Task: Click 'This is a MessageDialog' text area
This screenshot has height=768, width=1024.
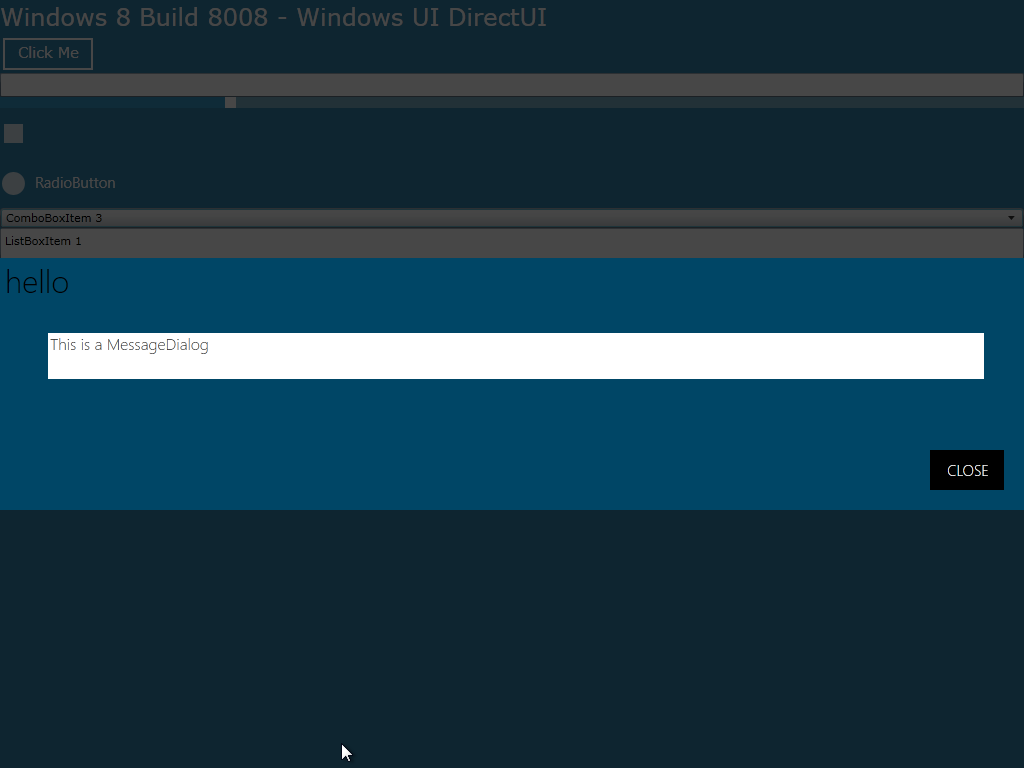Action: pyautogui.click(x=516, y=356)
